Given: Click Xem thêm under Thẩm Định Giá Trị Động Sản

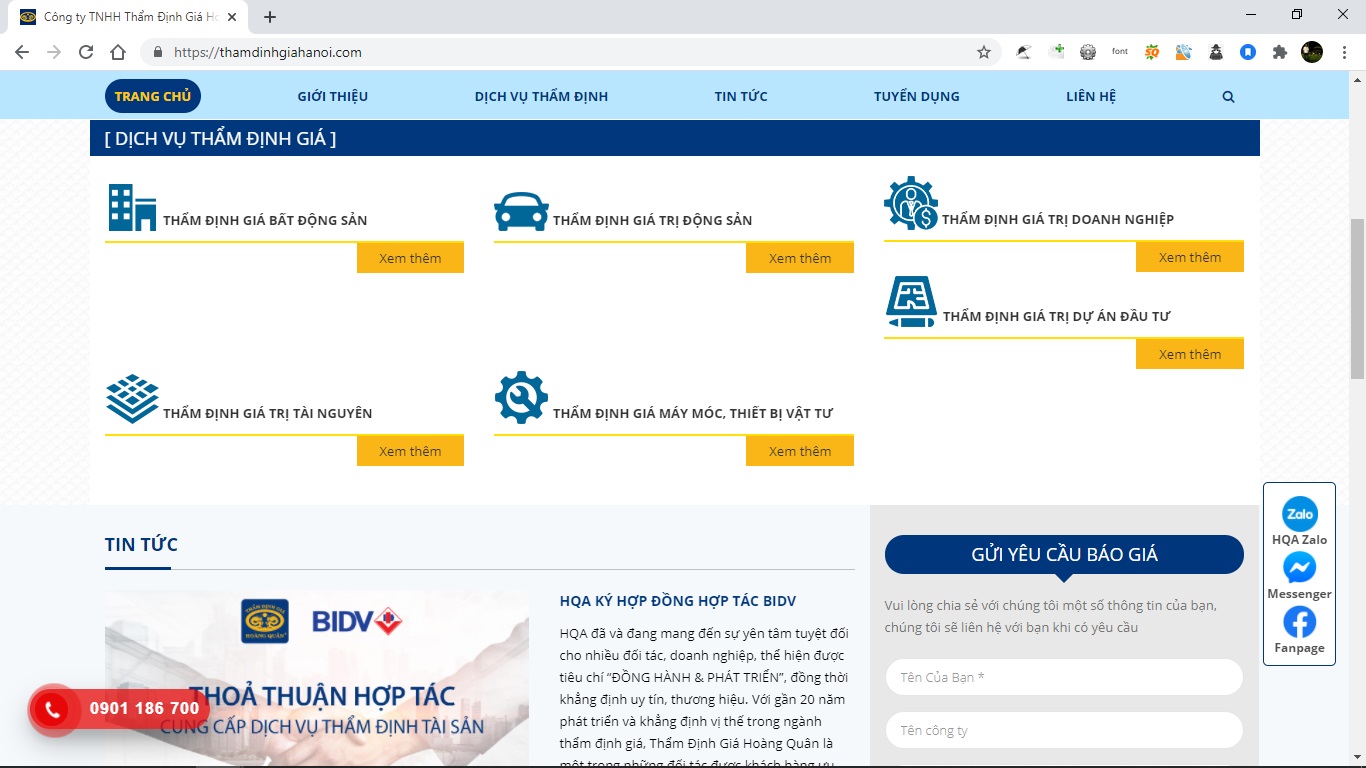Looking at the screenshot, I should point(800,258).
